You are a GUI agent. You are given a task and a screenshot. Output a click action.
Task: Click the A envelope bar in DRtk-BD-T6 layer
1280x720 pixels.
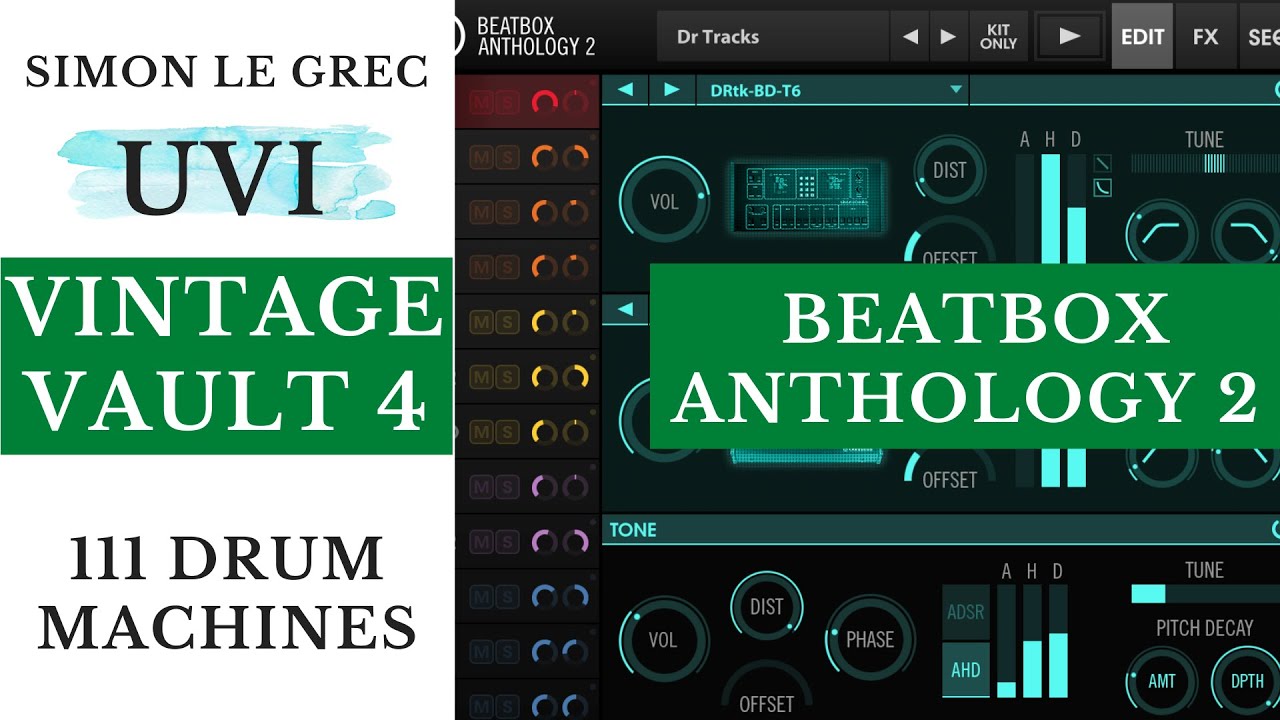1025,208
